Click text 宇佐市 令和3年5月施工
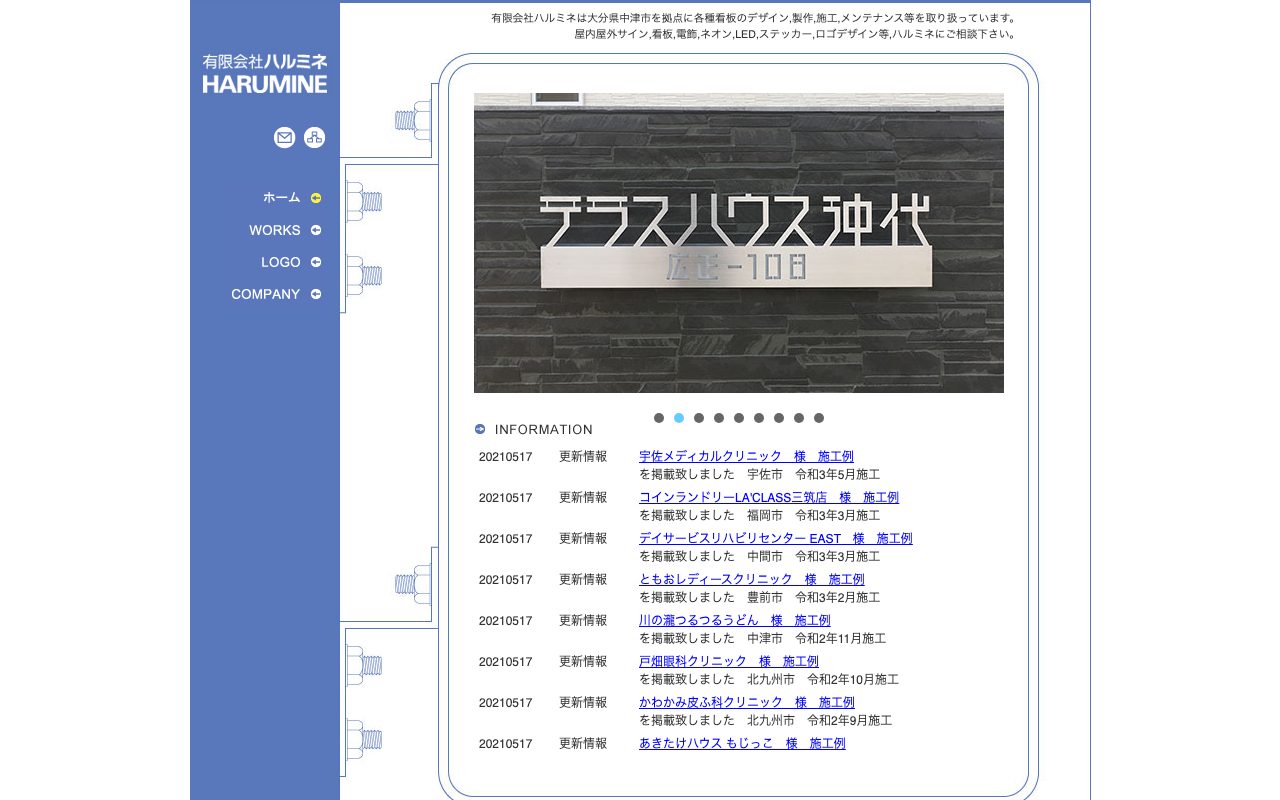This screenshot has width=1280, height=800. point(814,475)
